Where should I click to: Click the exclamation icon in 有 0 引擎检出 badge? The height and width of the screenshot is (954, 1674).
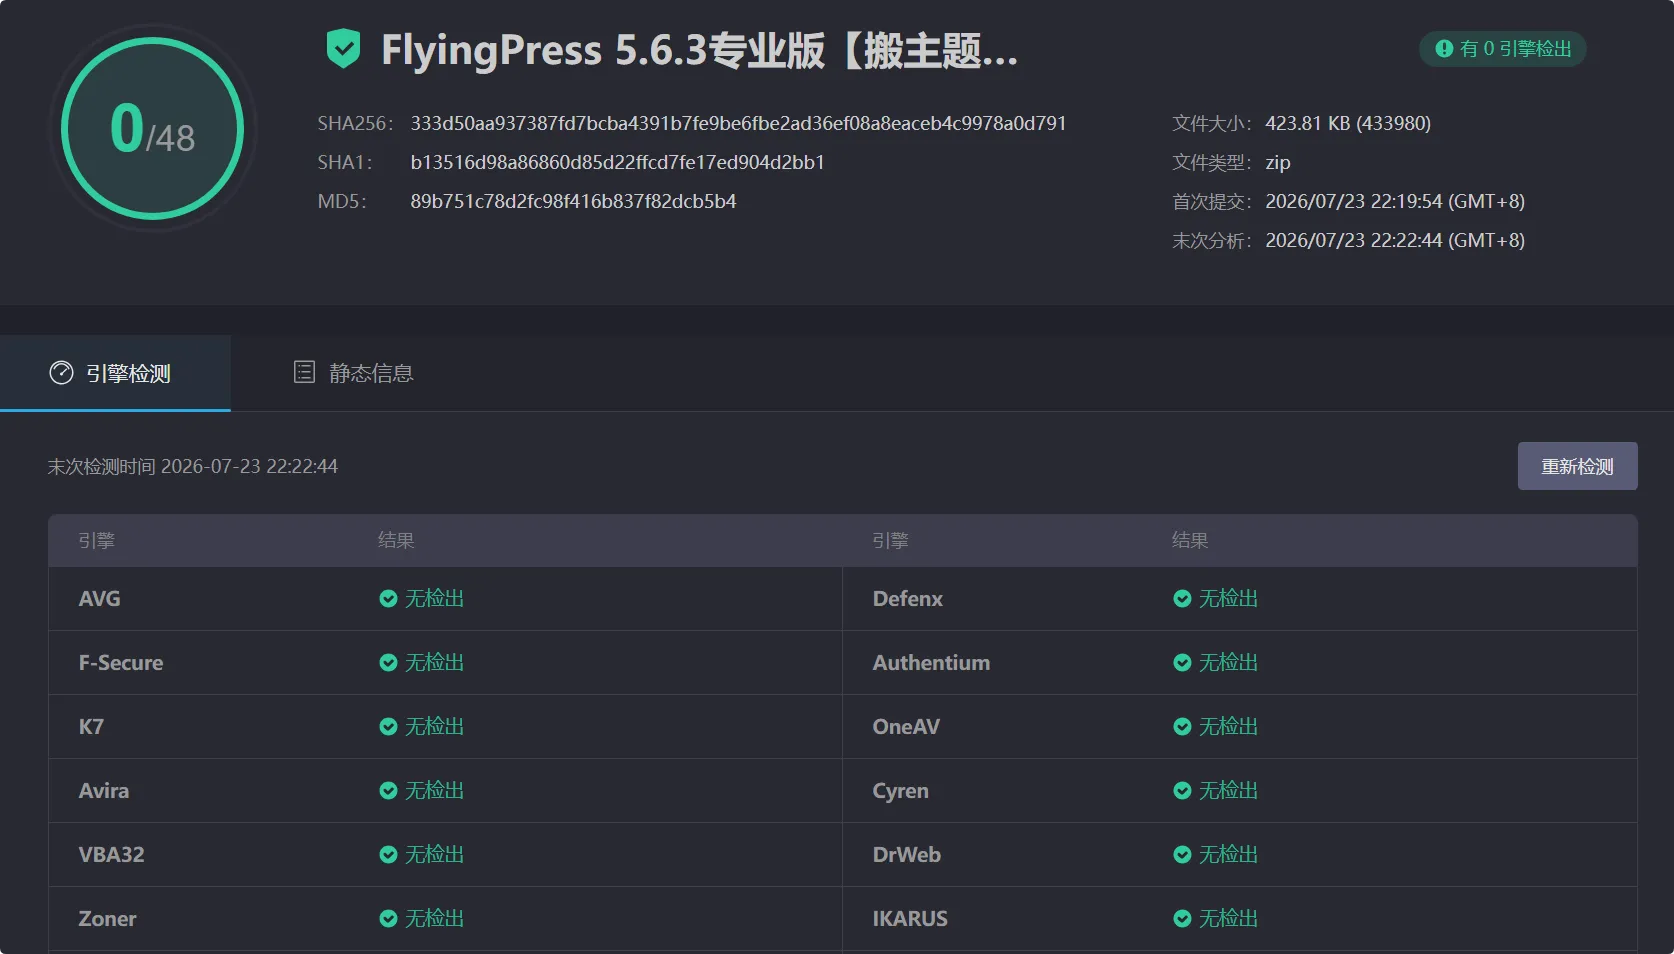pyautogui.click(x=1444, y=48)
